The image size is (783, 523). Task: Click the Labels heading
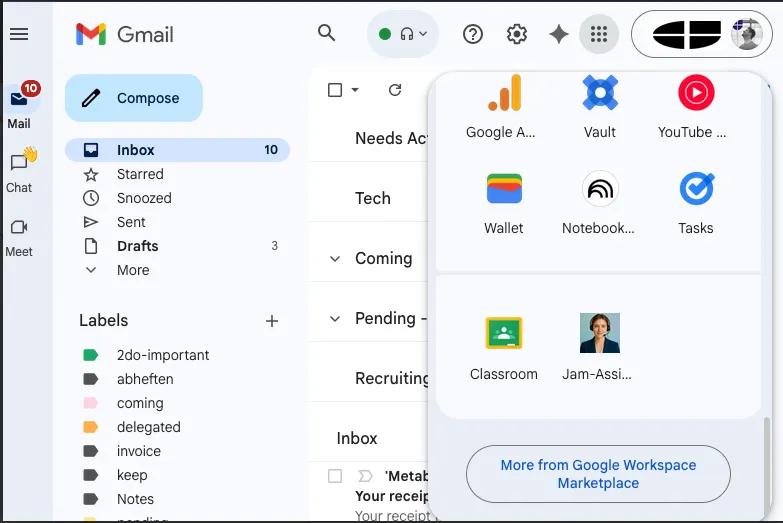tap(103, 320)
